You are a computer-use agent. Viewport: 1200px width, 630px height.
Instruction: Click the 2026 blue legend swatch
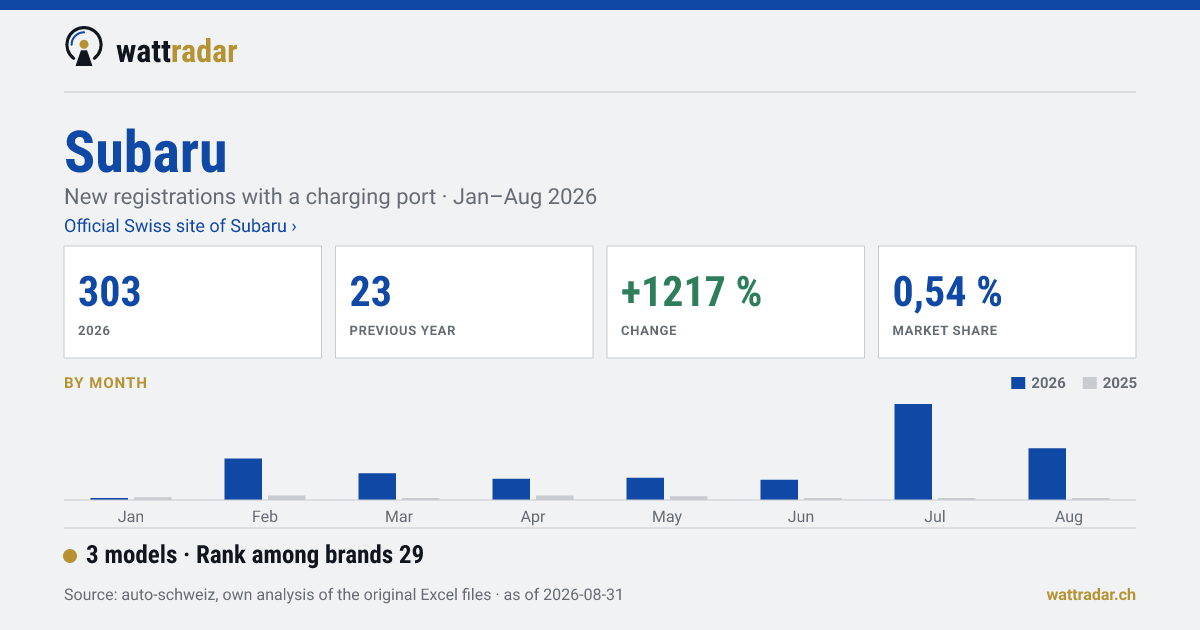pos(1019,383)
